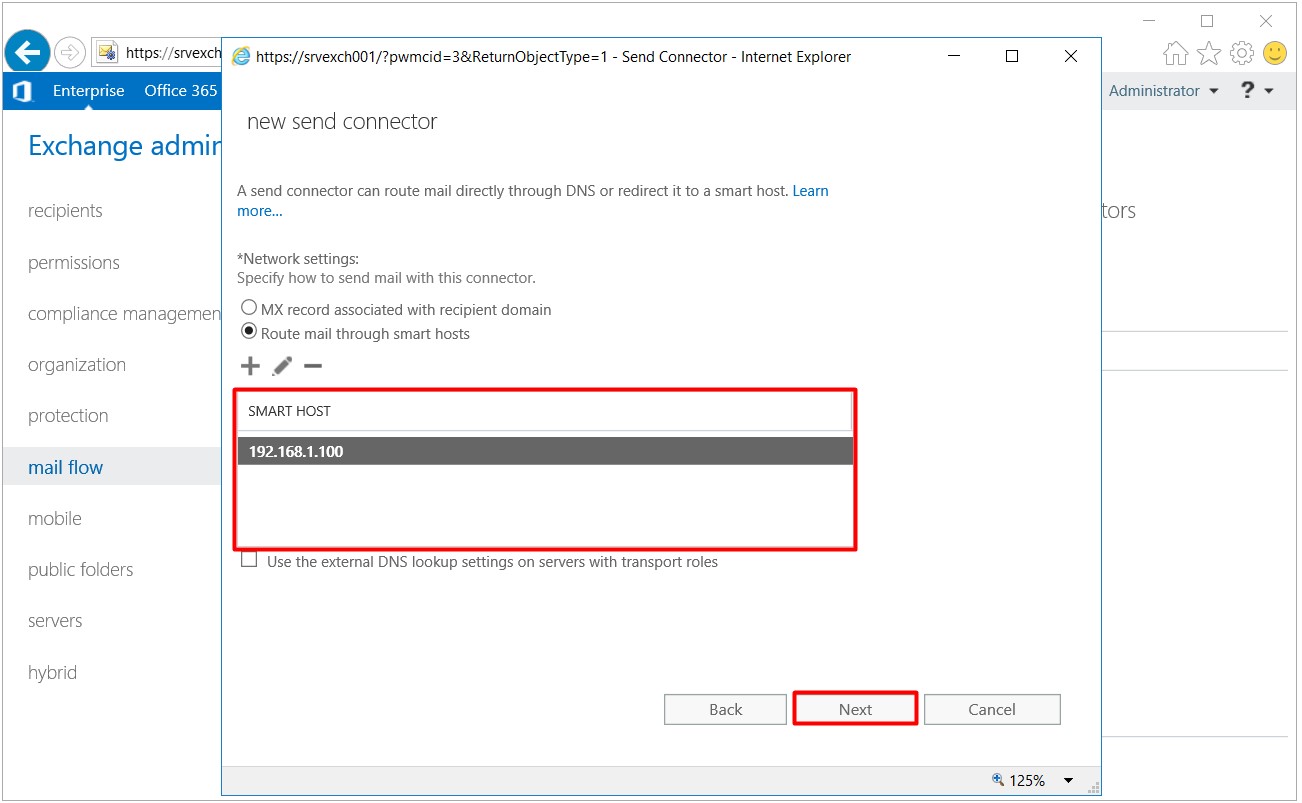Open the Internet Explorer home icon
The image size is (1302, 803).
pos(1176,53)
